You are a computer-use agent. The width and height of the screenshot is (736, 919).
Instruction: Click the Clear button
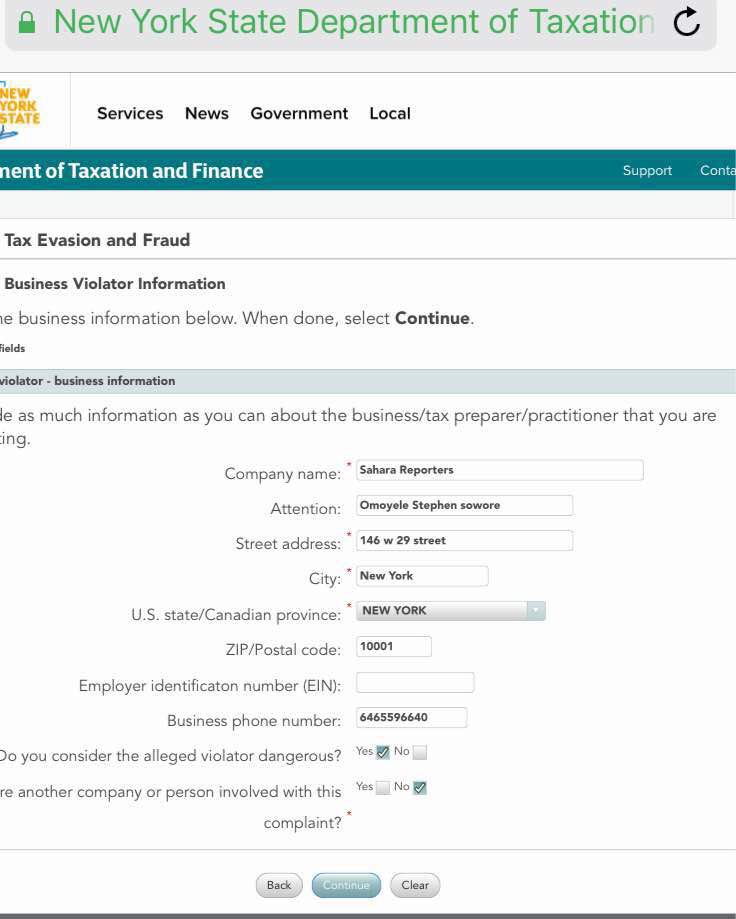(x=415, y=885)
